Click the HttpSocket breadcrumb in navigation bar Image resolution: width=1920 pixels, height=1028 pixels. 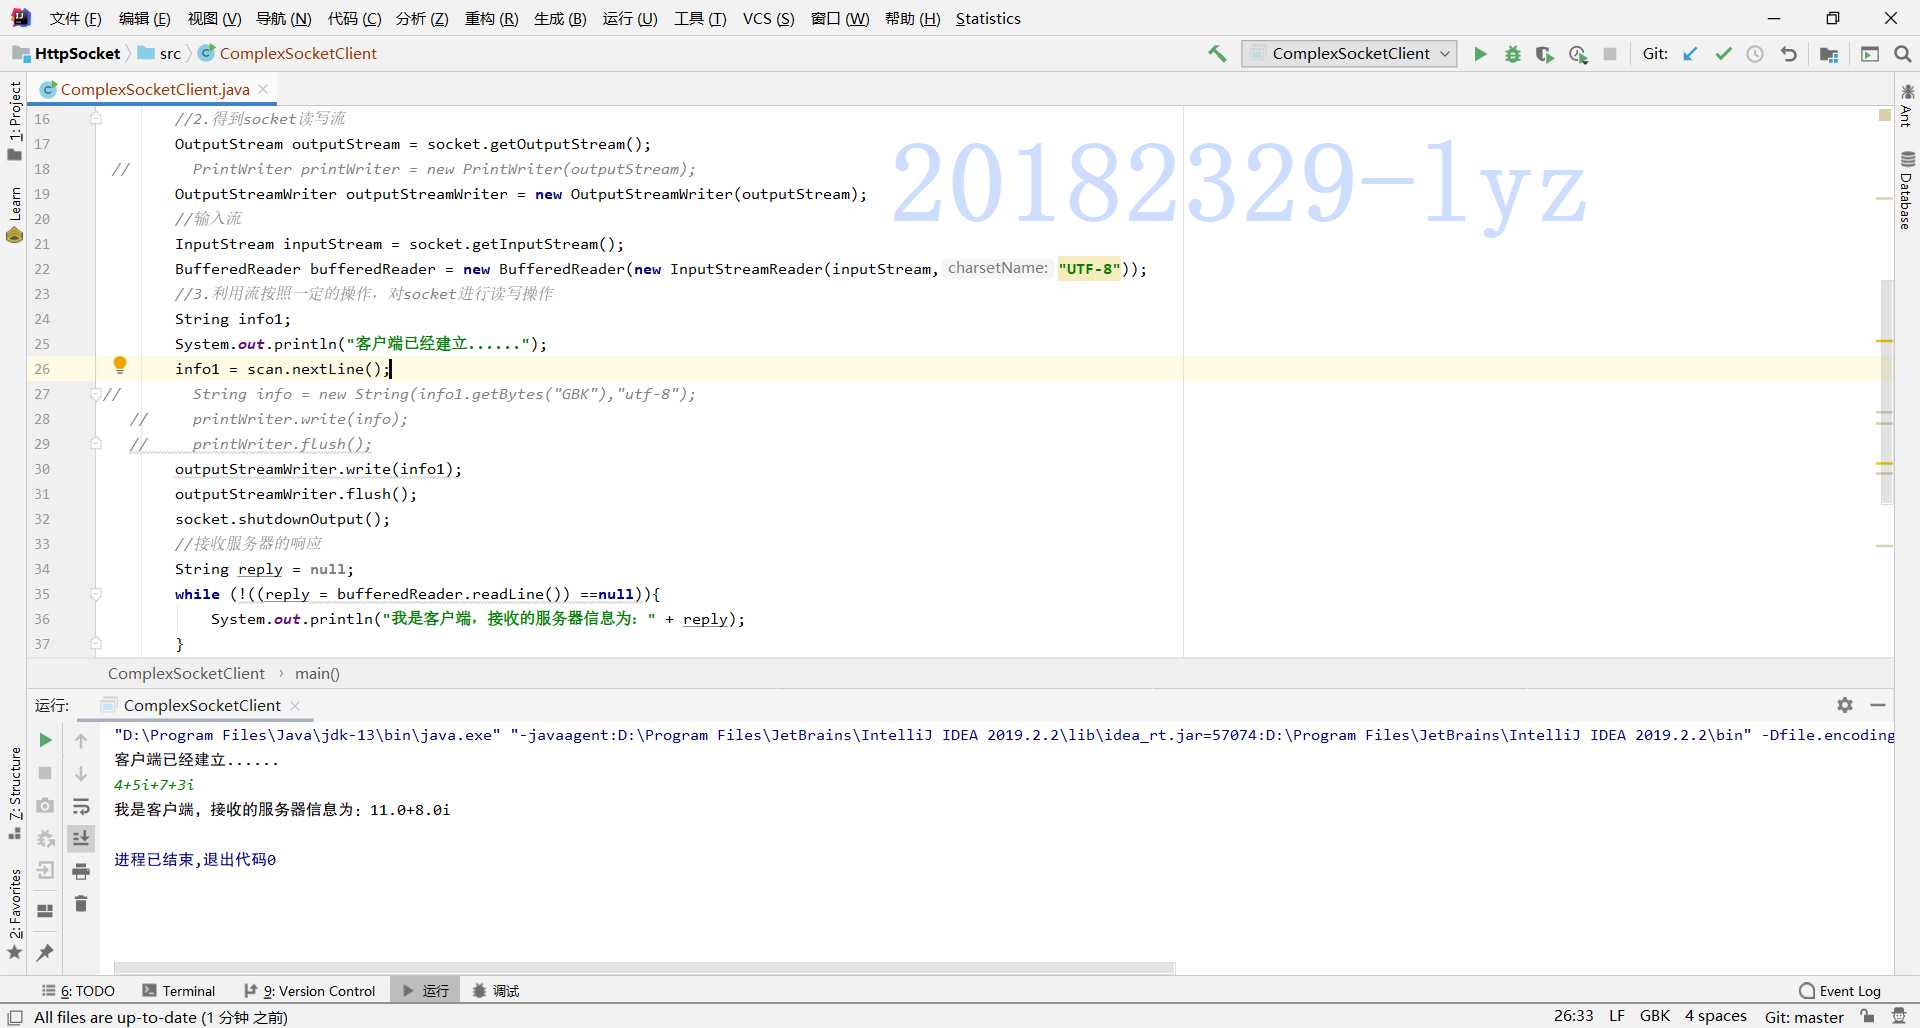click(x=67, y=54)
